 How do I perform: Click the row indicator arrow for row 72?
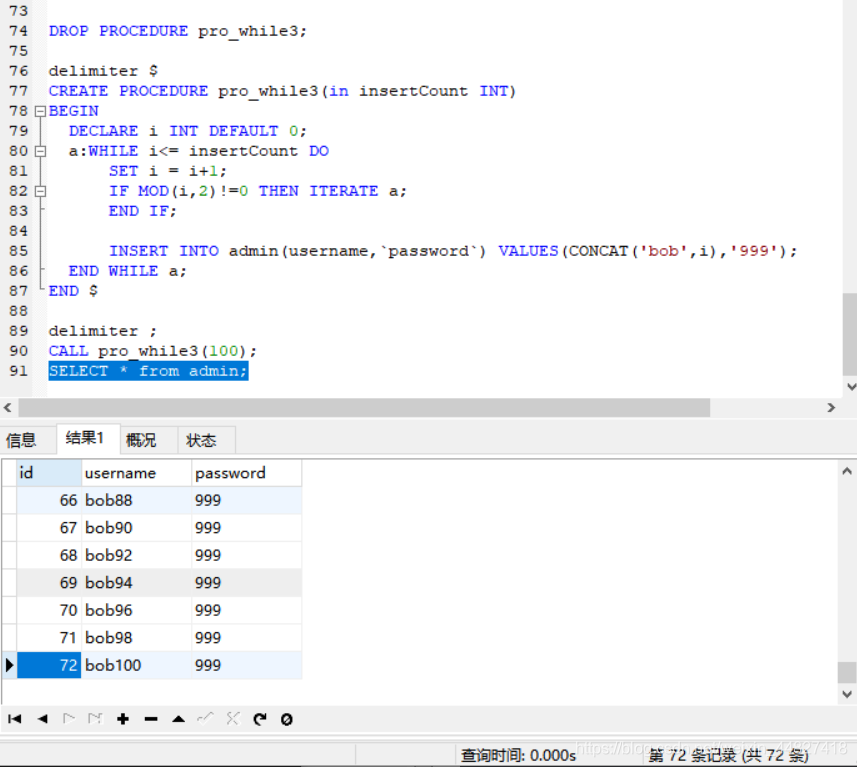point(9,665)
